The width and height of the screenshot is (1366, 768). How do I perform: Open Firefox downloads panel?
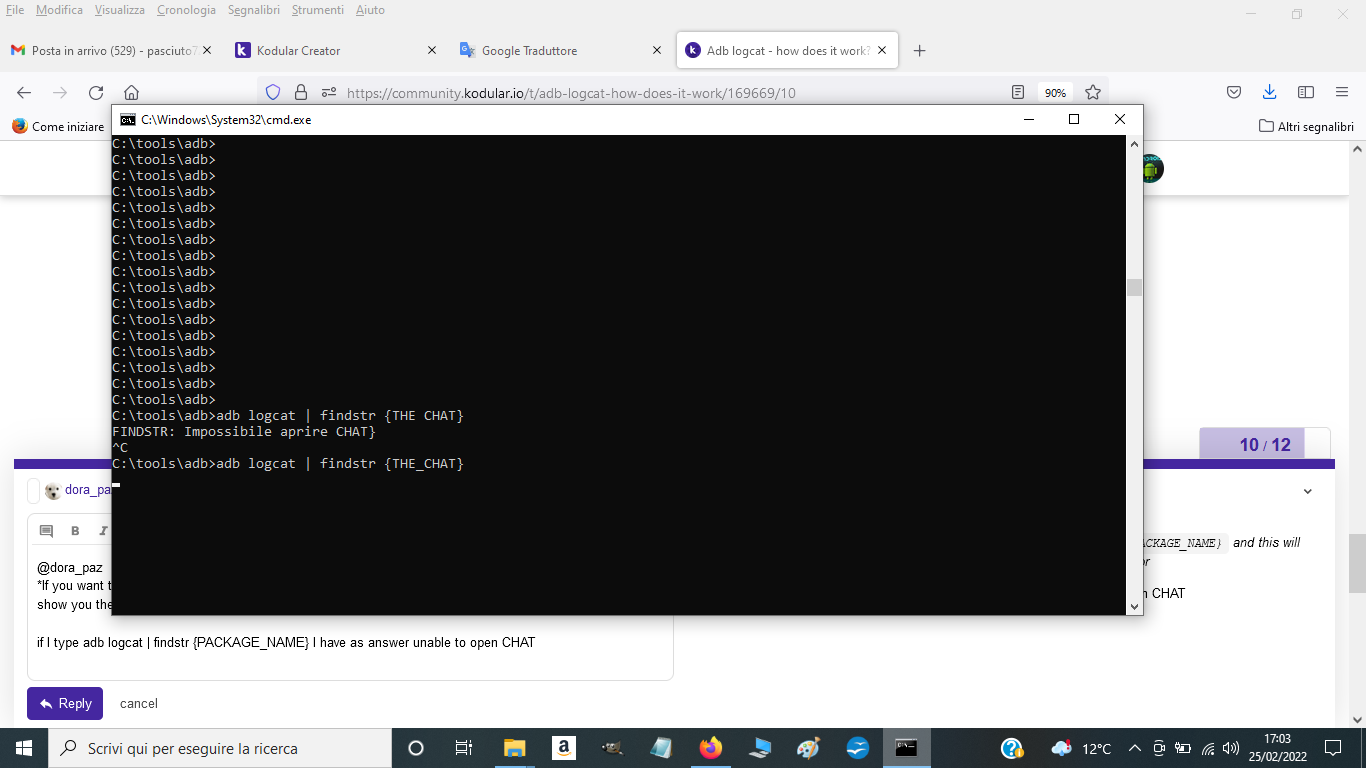tap(1269, 92)
